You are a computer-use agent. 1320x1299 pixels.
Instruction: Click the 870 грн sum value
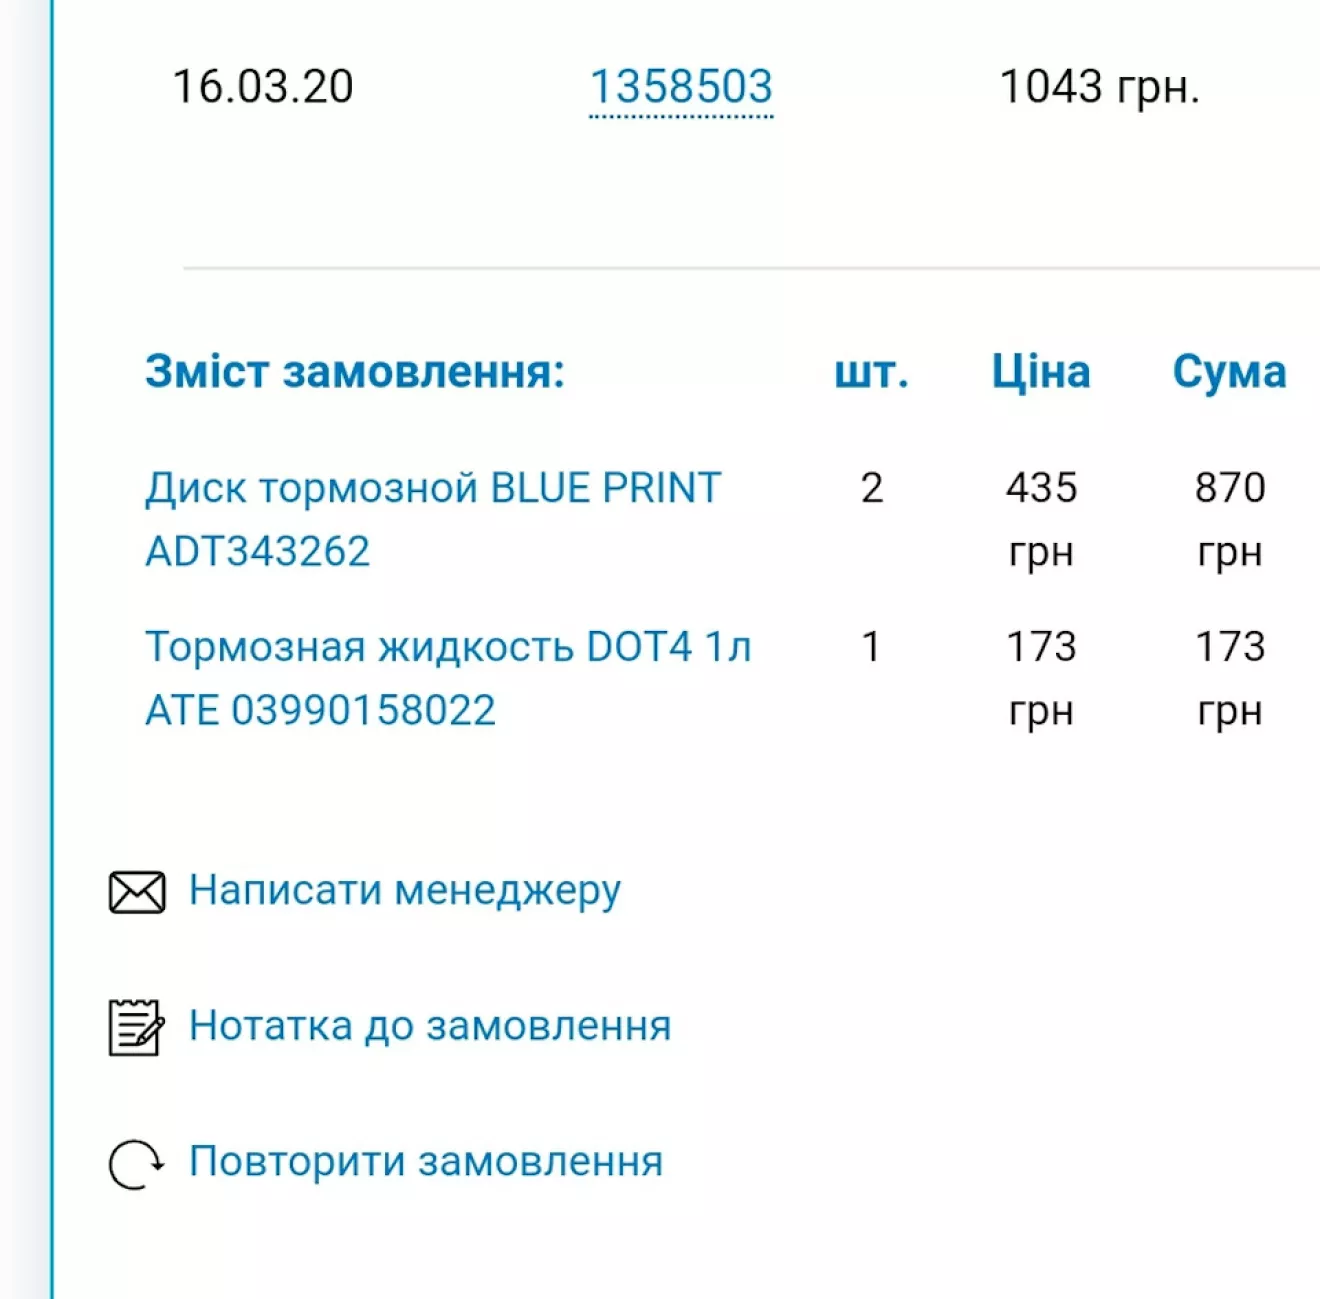click(1230, 519)
